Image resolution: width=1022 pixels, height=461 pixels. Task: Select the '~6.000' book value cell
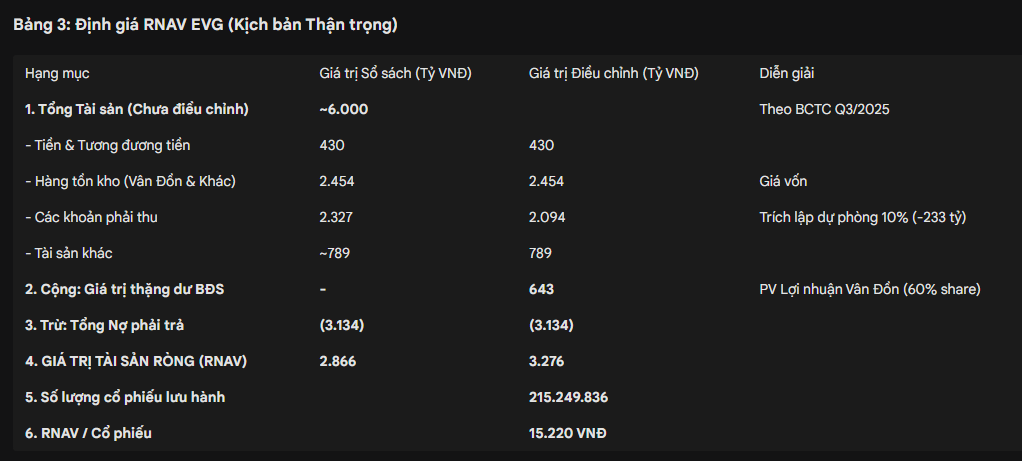pos(344,109)
